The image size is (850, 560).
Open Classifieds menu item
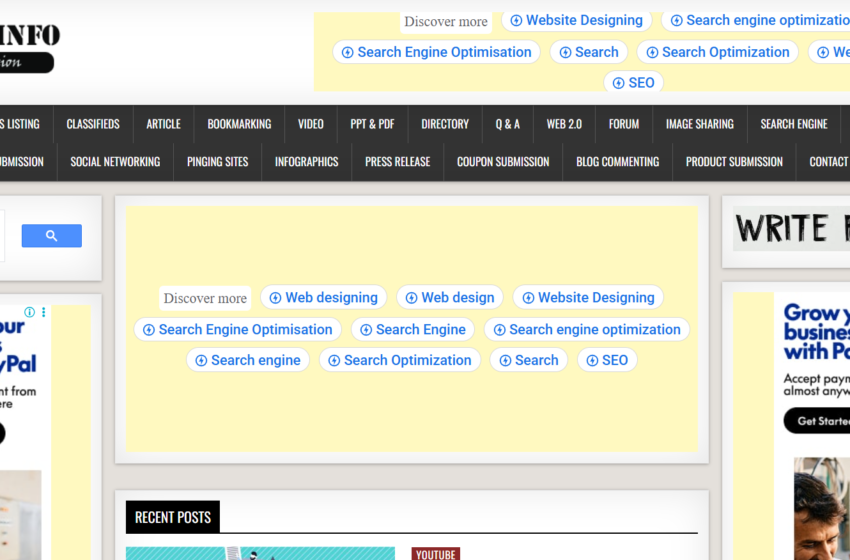pos(93,124)
